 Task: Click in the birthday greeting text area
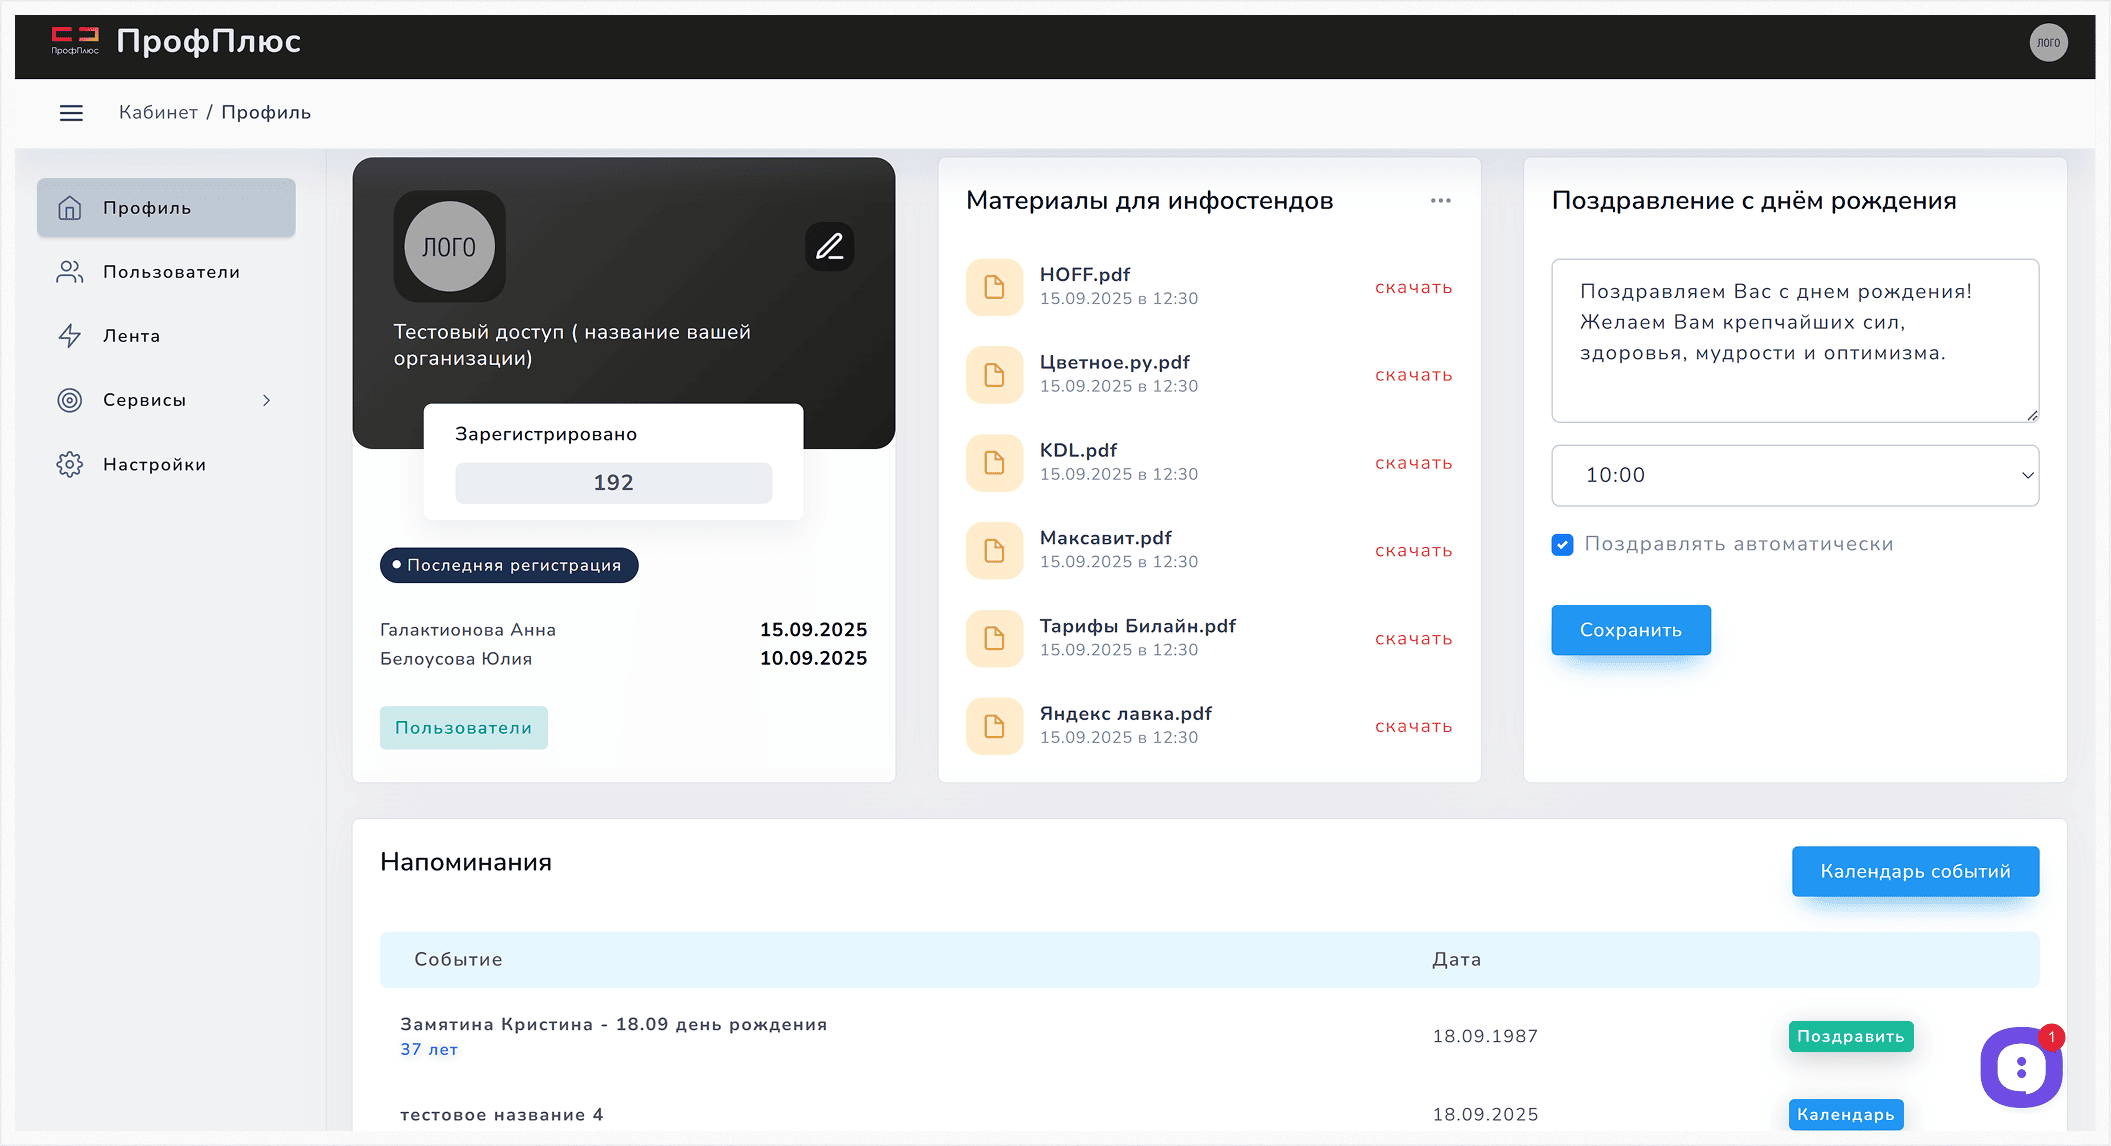pos(1794,340)
